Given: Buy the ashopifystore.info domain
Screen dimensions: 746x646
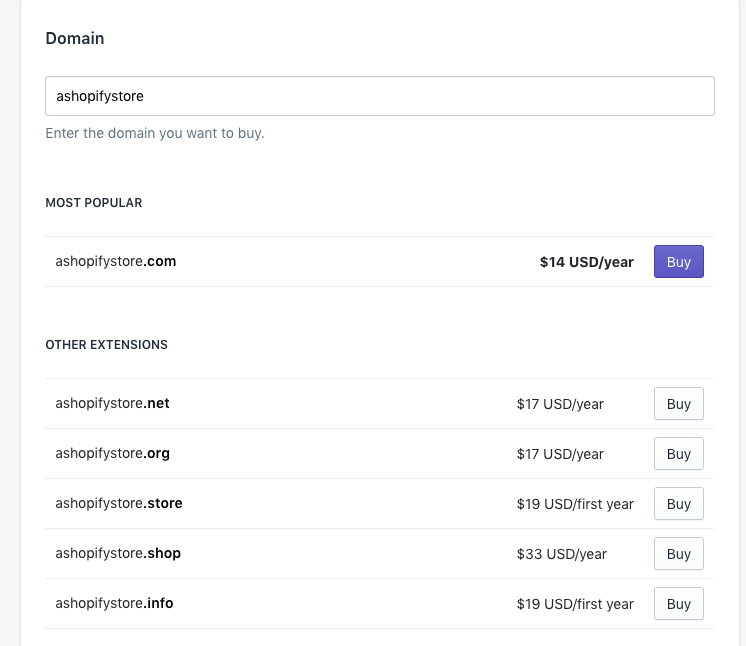Looking at the screenshot, I should [x=678, y=604].
